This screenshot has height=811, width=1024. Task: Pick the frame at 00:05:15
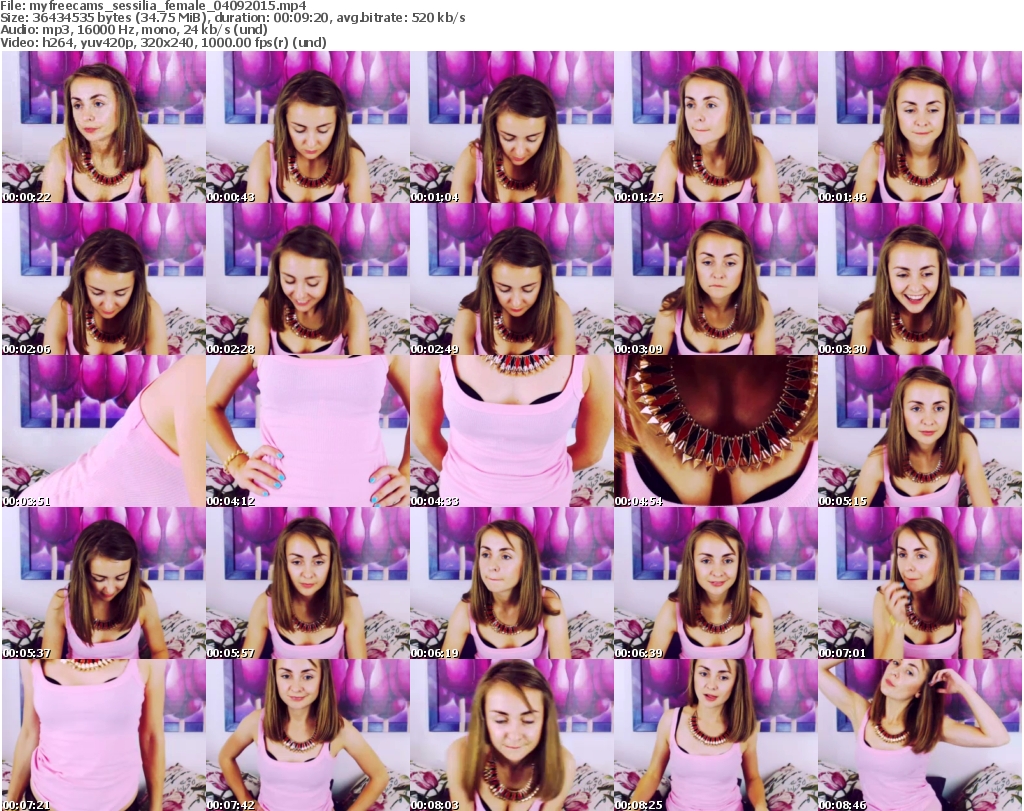coord(920,432)
